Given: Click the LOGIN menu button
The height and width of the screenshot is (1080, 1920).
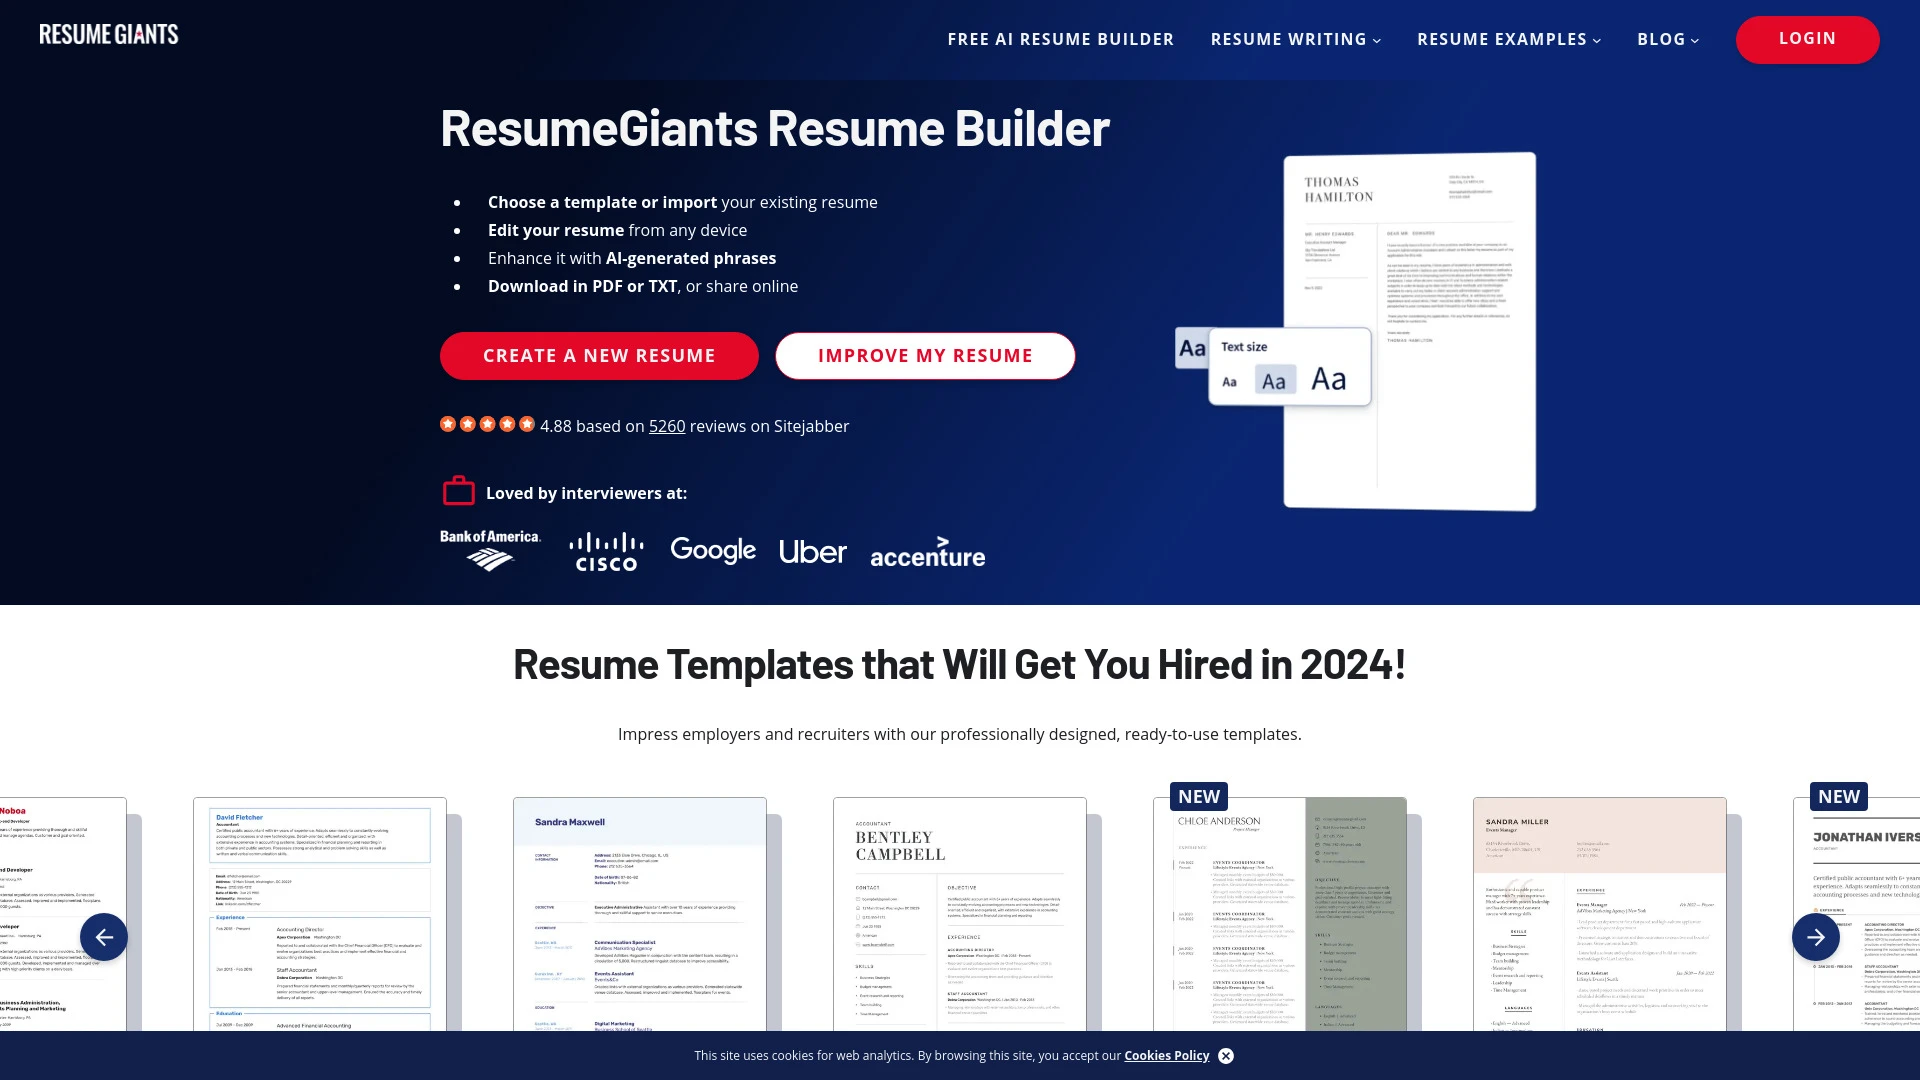Looking at the screenshot, I should click(1808, 40).
